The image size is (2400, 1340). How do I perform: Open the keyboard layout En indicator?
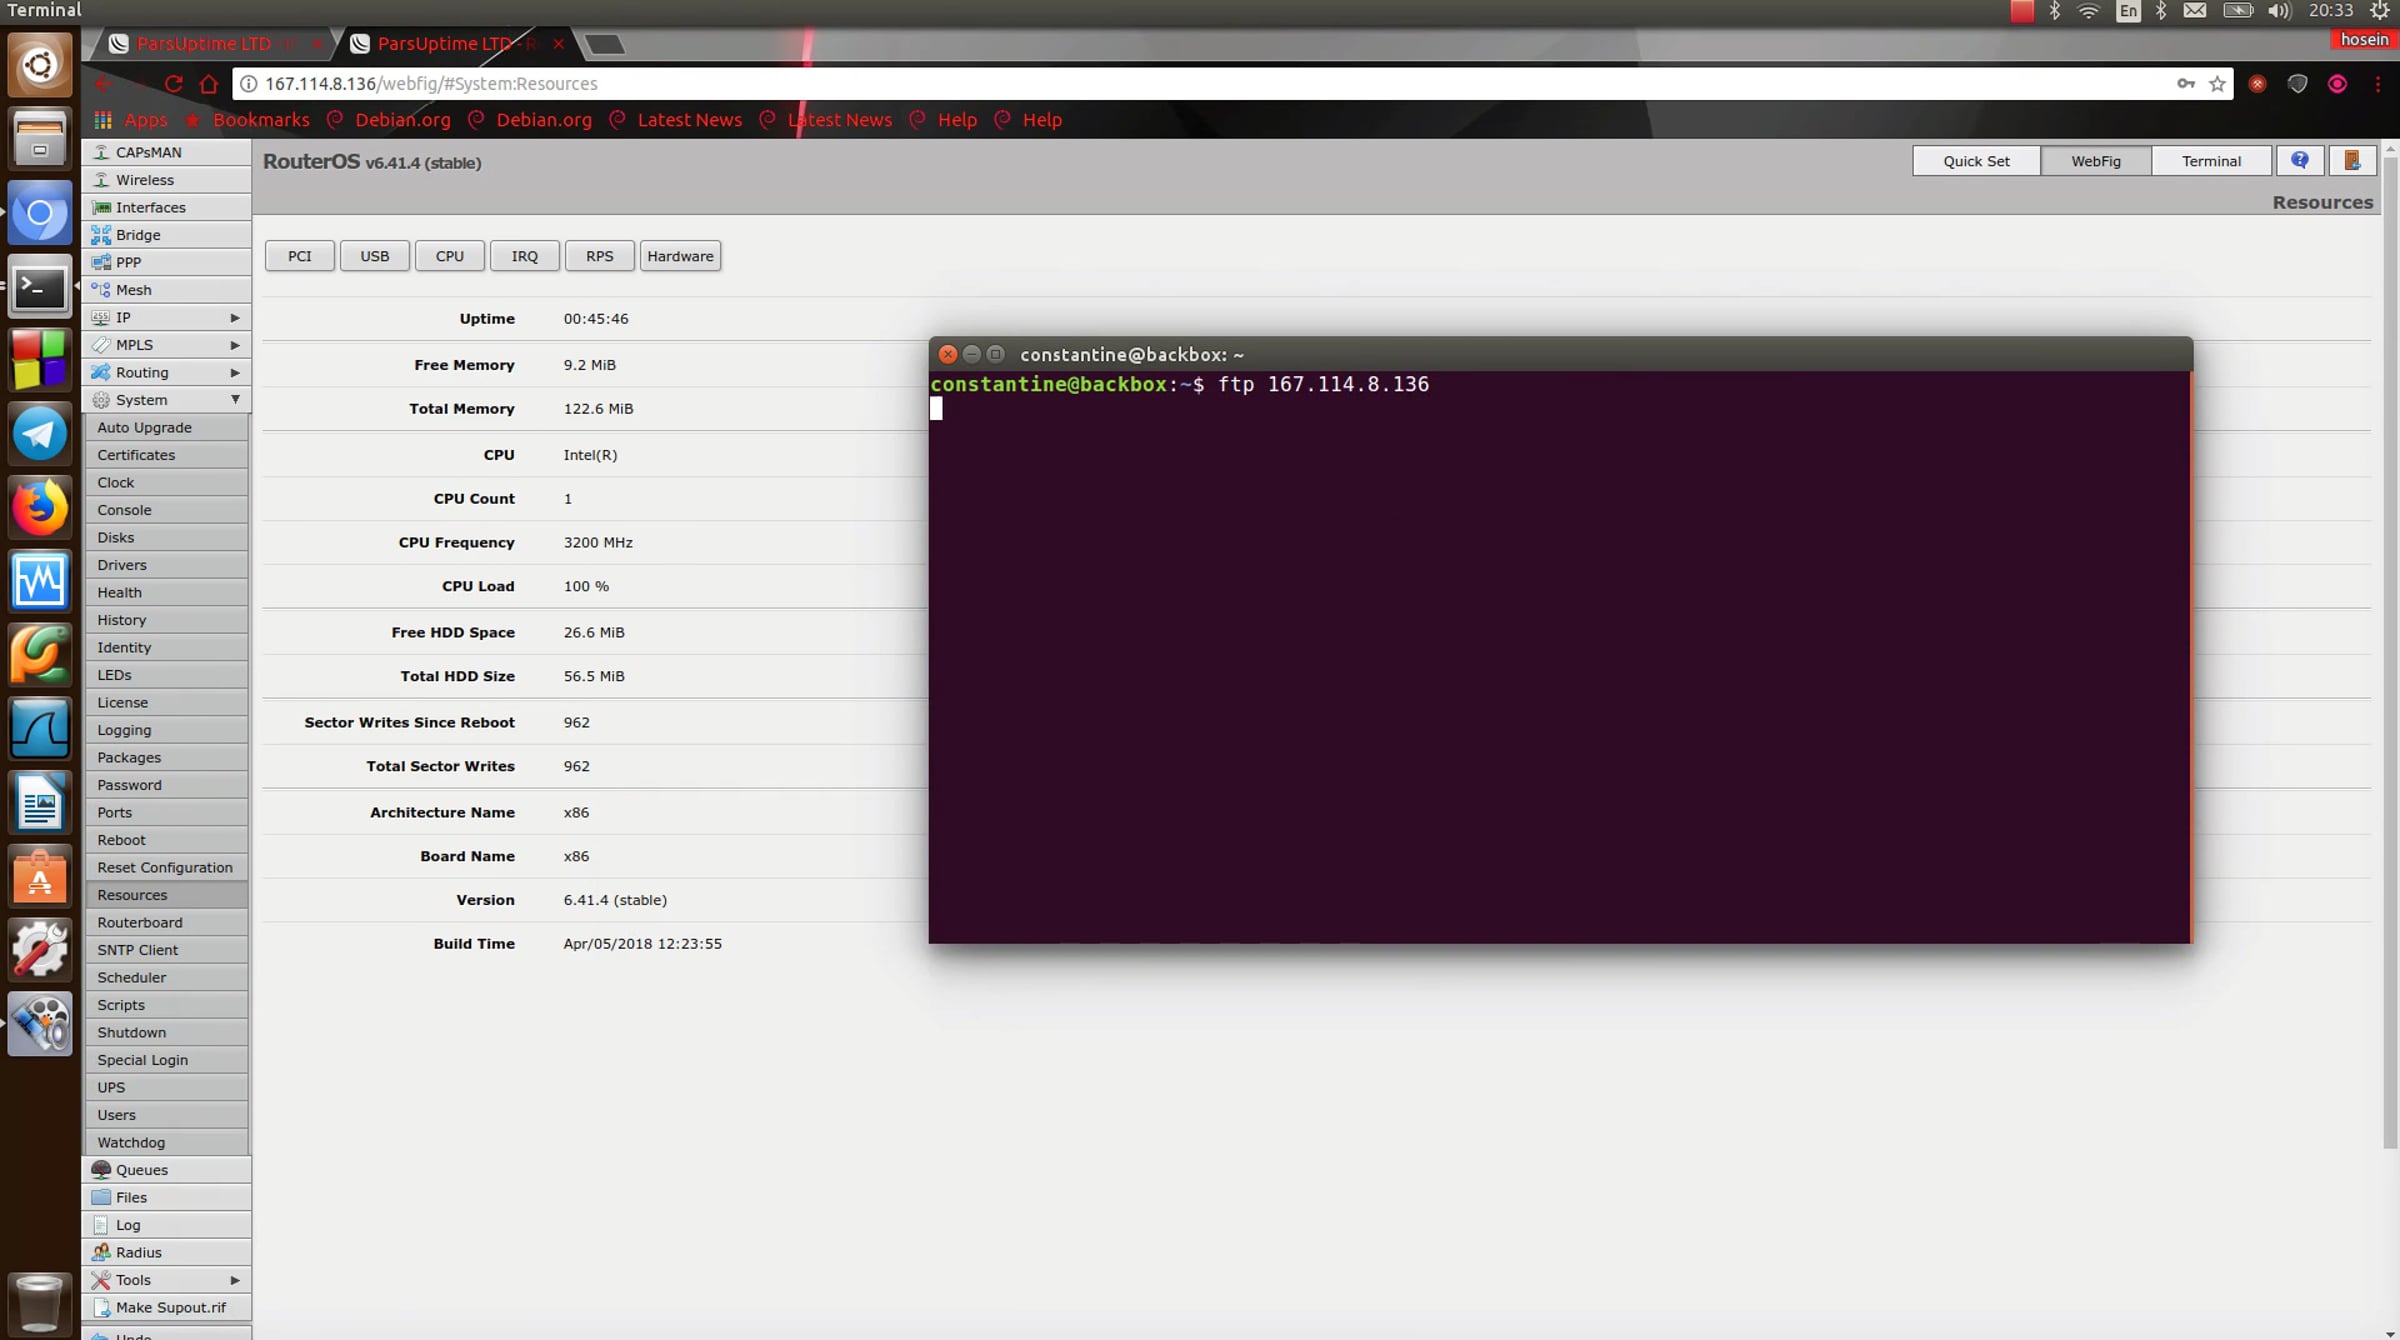2128,11
